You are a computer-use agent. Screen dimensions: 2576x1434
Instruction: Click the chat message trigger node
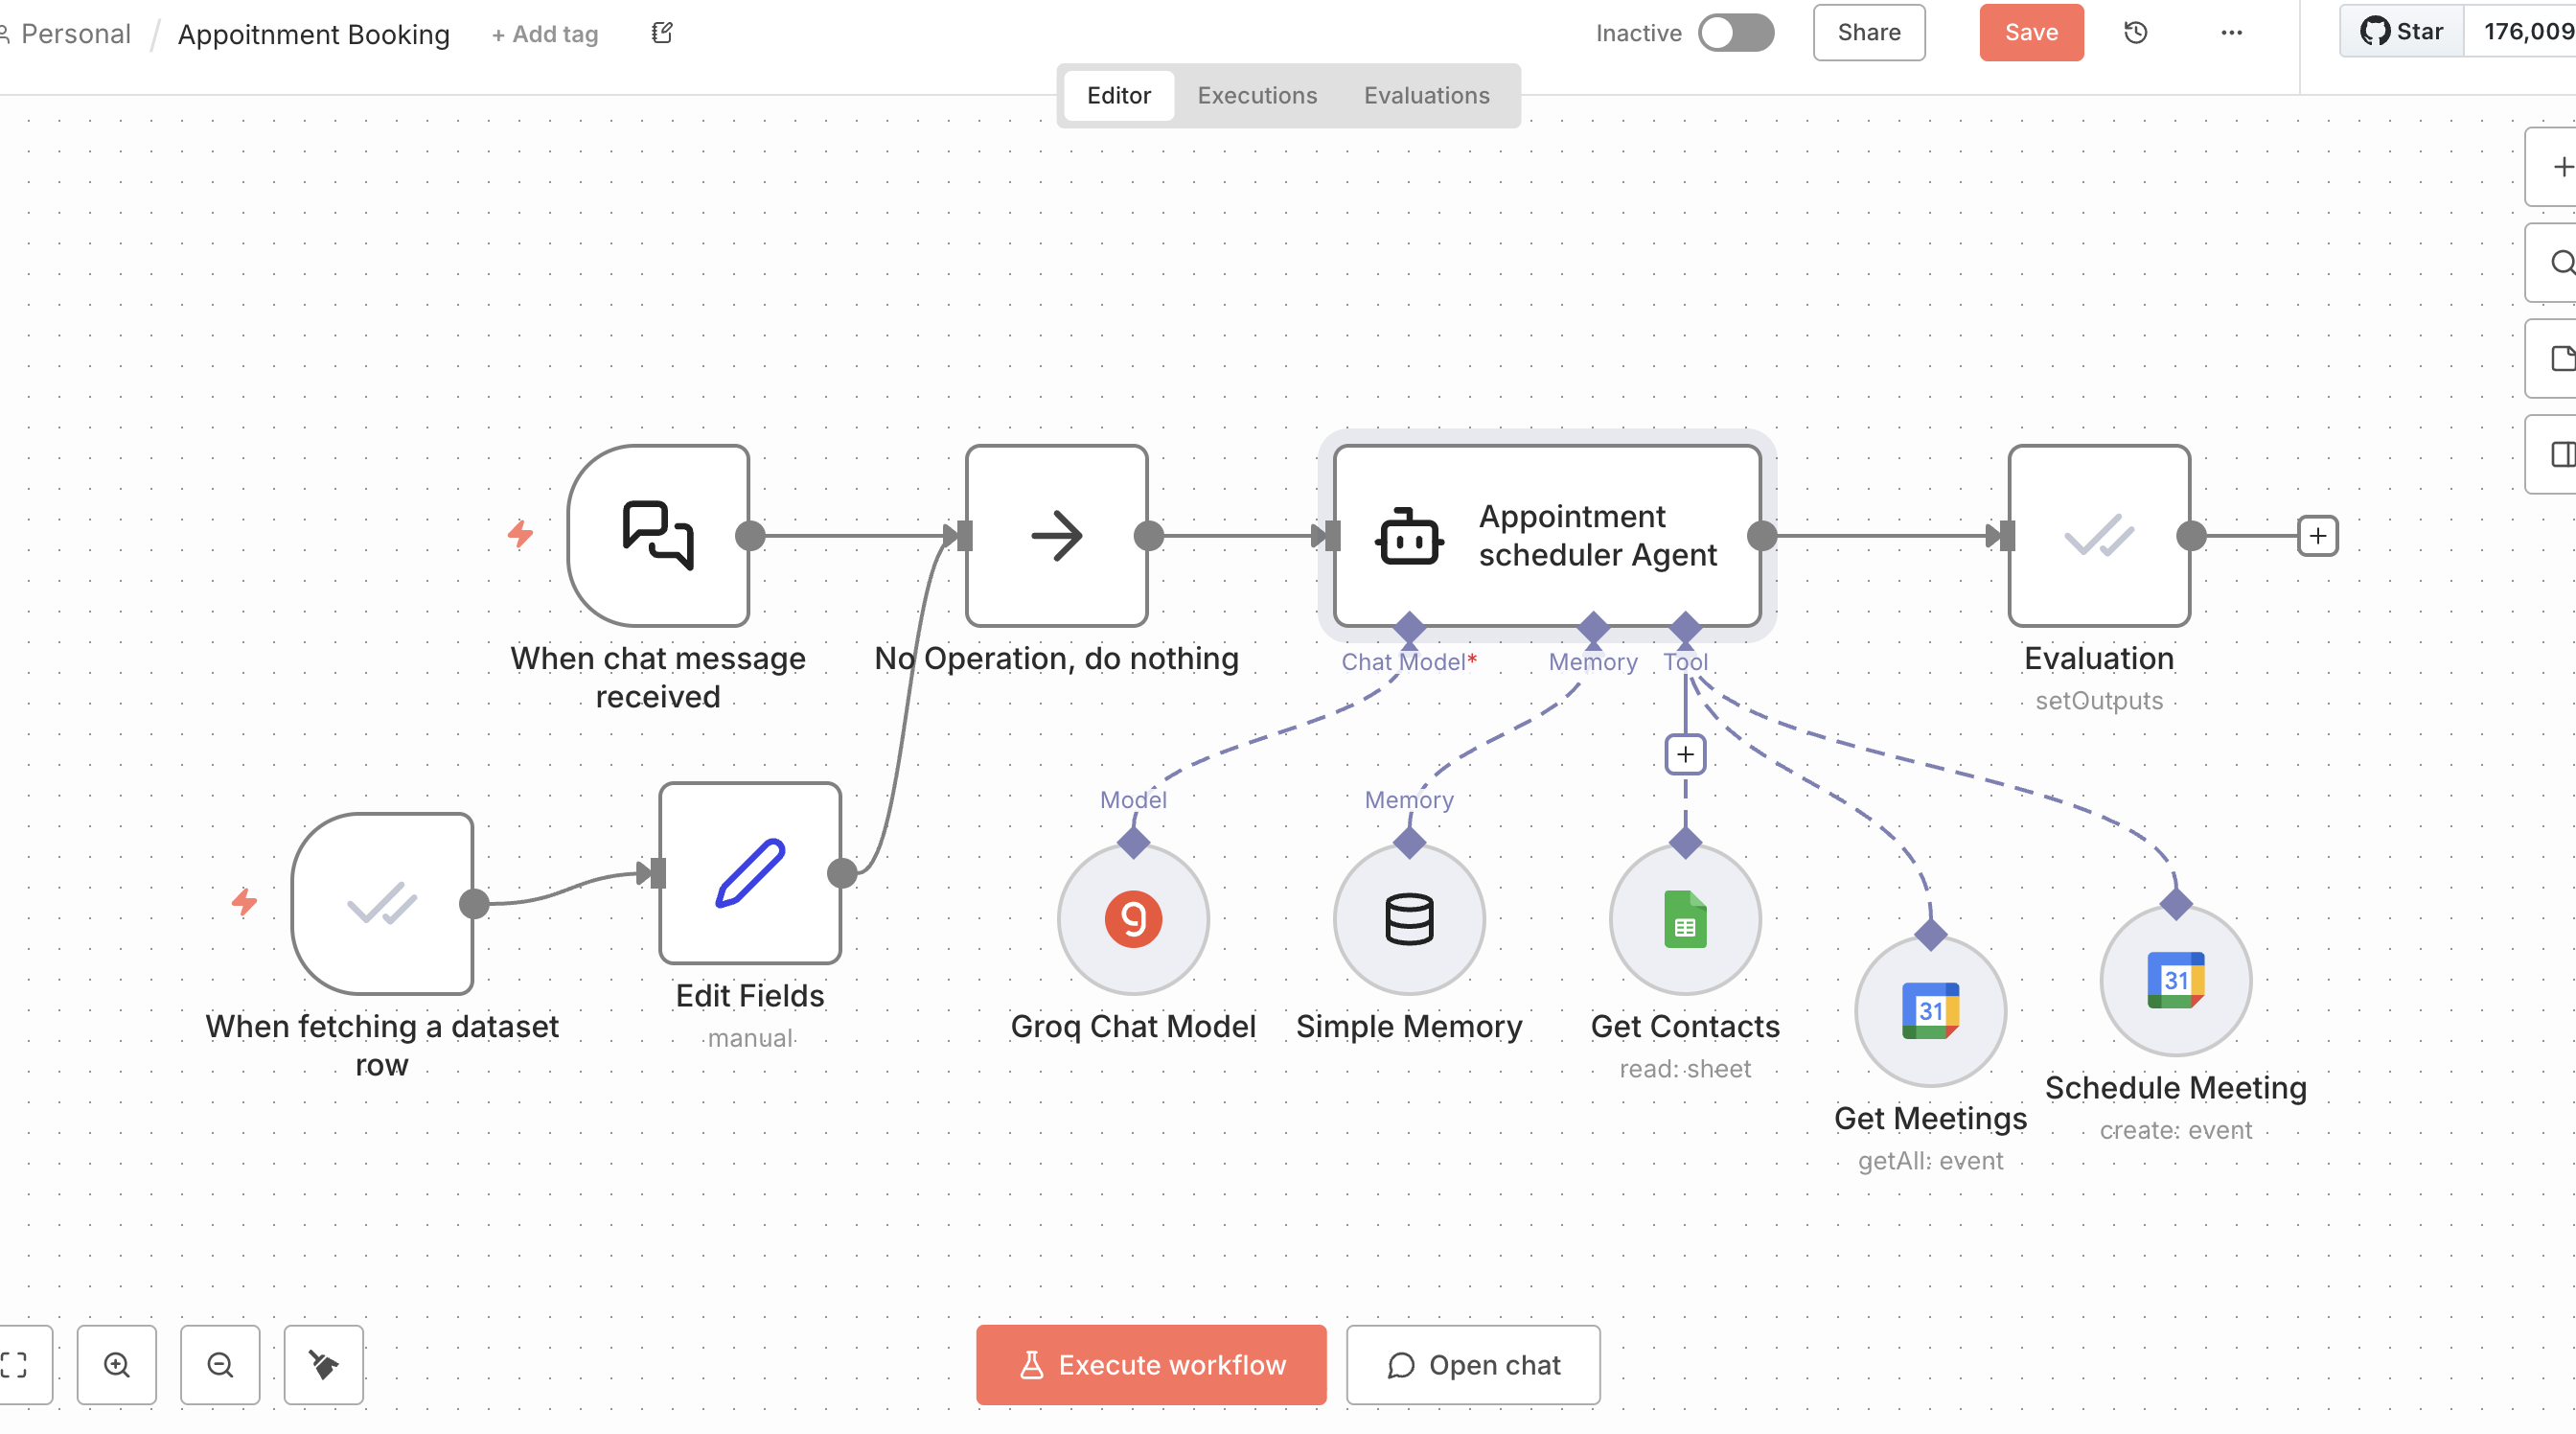click(x=658, y=535)
